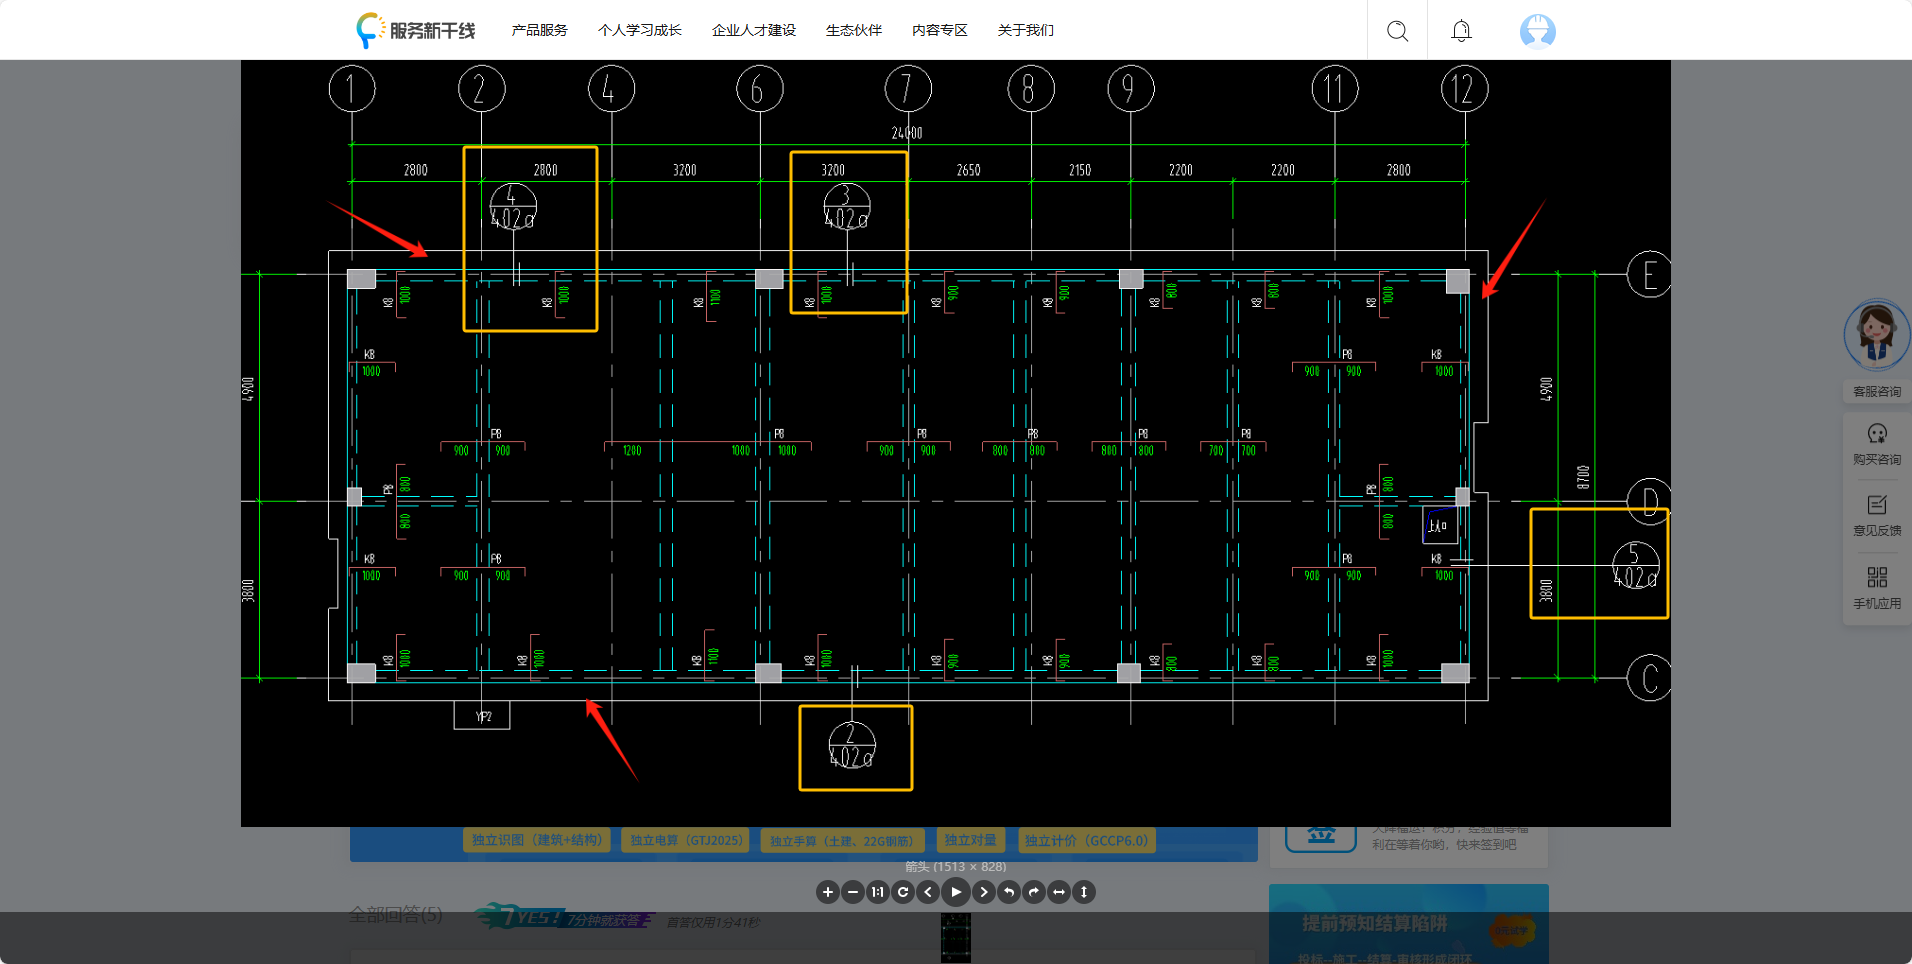Click the 提前预知结算陷阱 banner

tap(1408, 924)
